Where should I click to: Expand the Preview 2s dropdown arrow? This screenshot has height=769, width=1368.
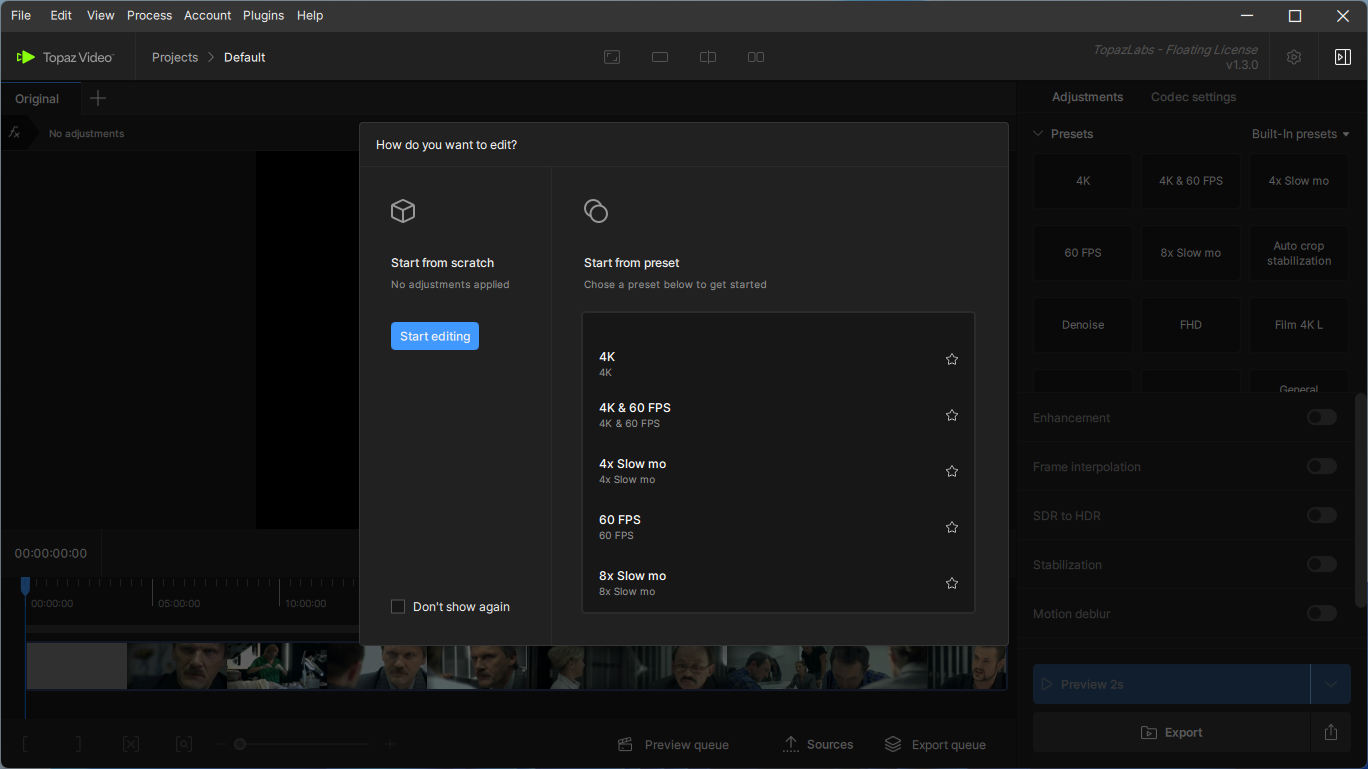coord(1331,685)
